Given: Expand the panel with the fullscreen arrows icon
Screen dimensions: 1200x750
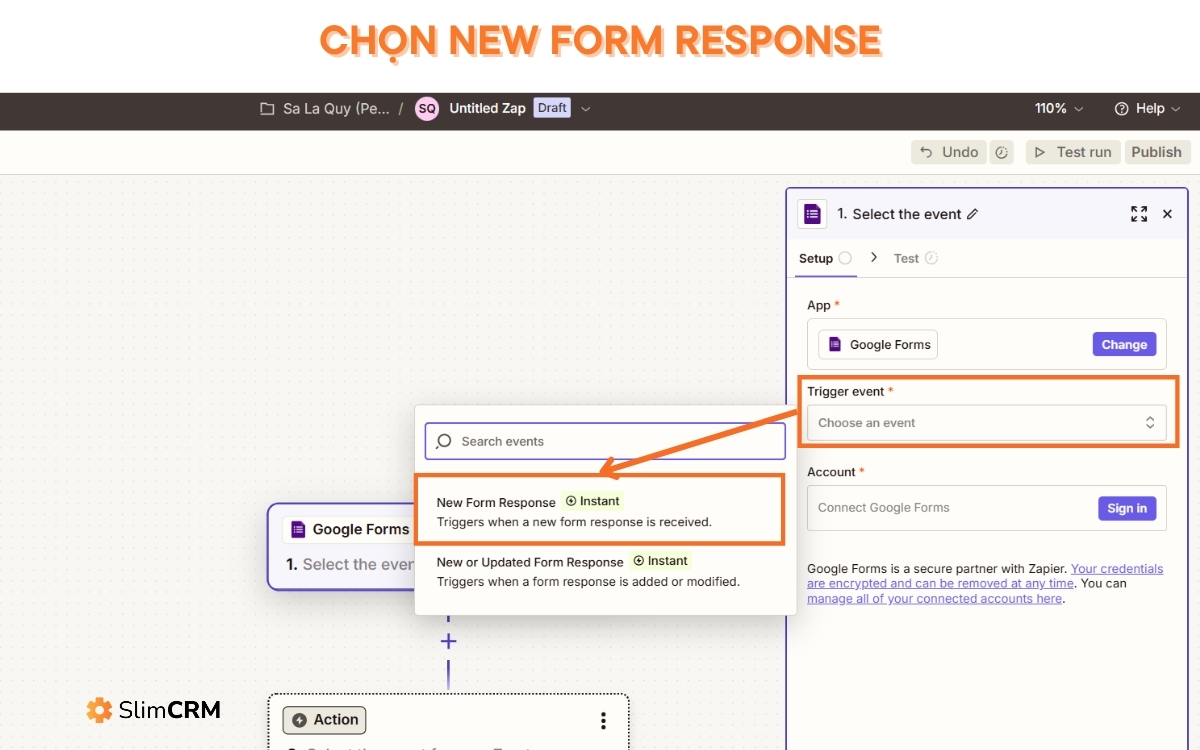Looking at the screenshot, I should [1139, 214].
